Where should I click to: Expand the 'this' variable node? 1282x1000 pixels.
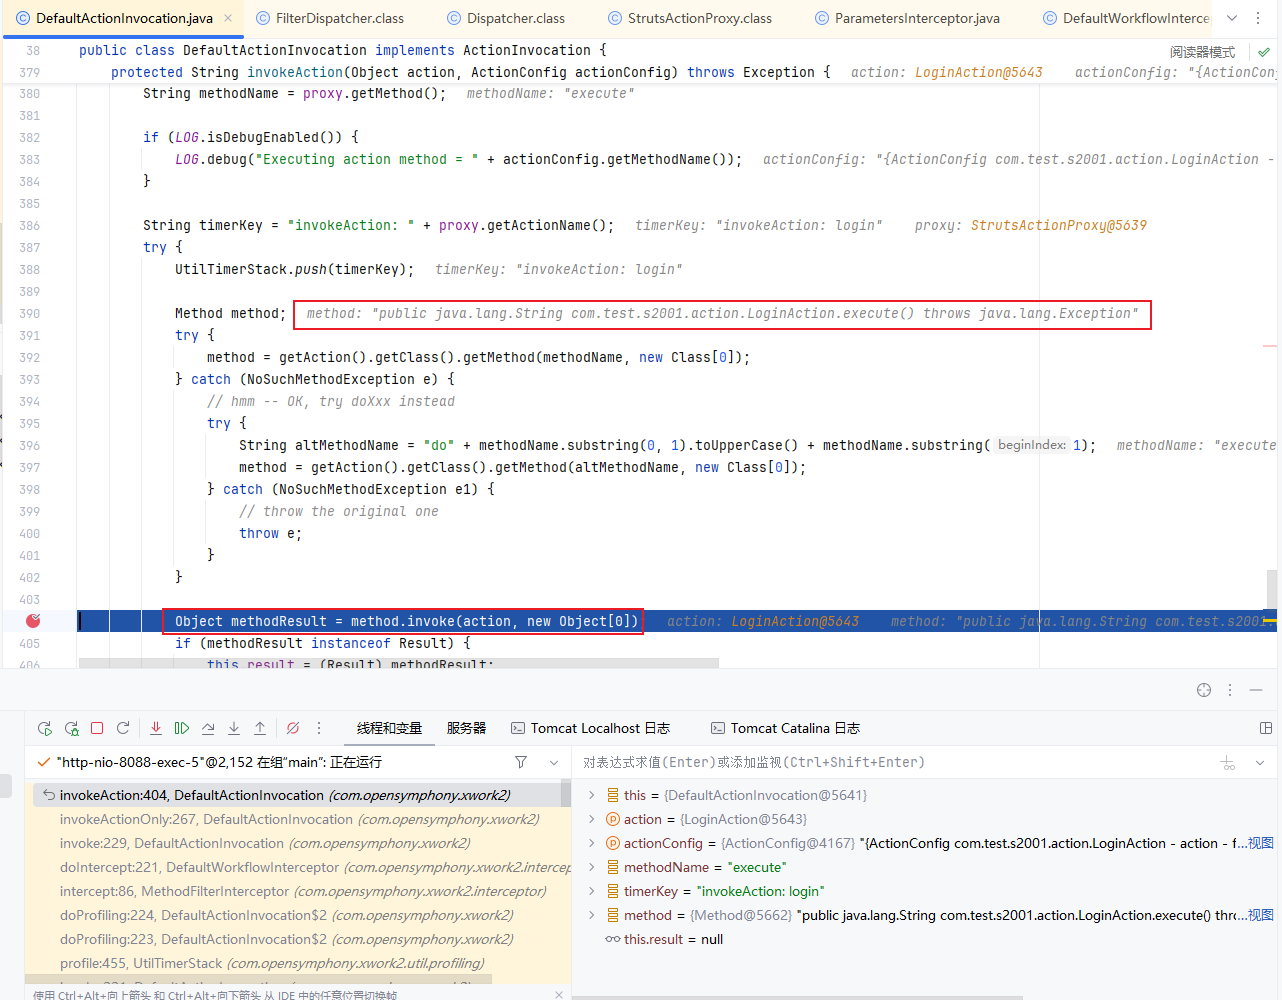[591, 795]
